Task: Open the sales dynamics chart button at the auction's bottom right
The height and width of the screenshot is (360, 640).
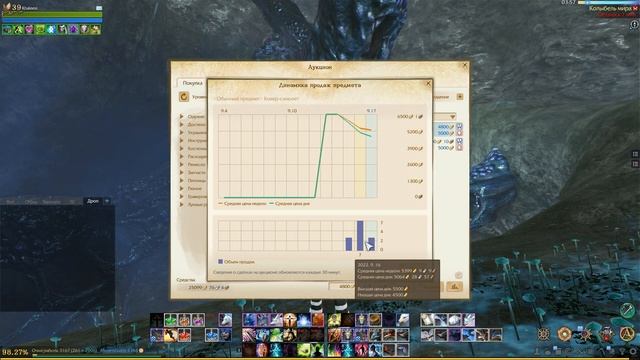Action: [454, 287]
